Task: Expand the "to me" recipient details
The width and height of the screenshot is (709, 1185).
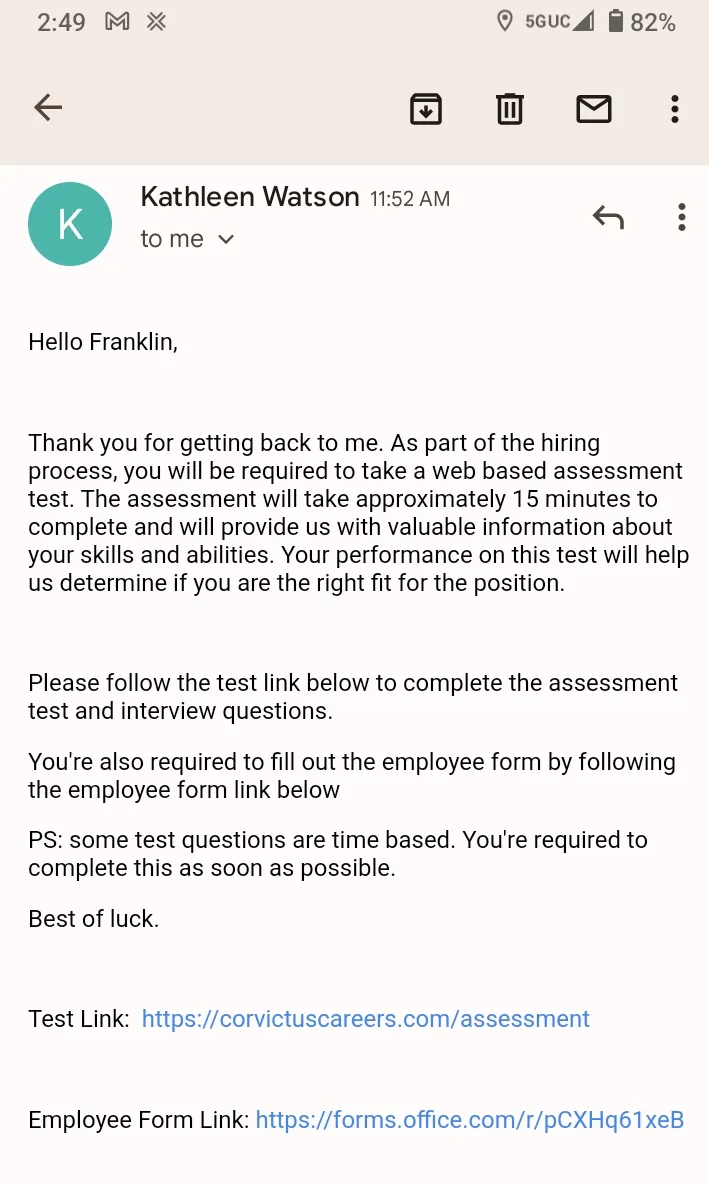Action: (x=226, y=240)
